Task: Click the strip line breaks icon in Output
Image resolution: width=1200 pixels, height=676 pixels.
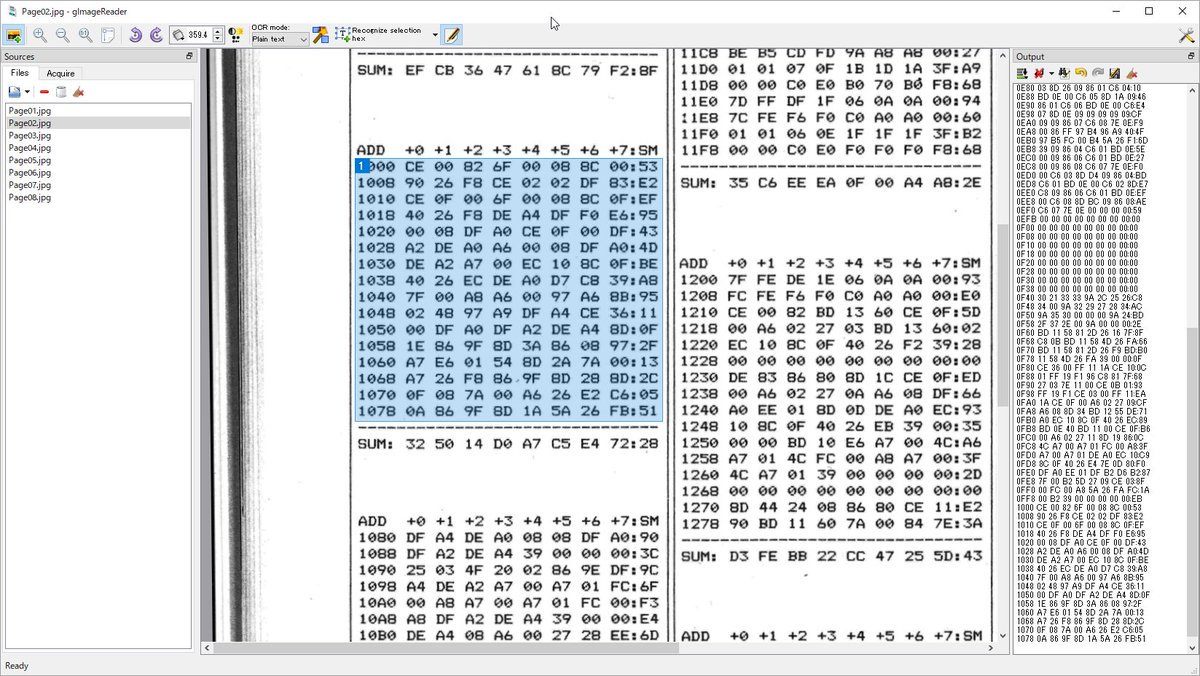Action: [x=1039, y=73]
